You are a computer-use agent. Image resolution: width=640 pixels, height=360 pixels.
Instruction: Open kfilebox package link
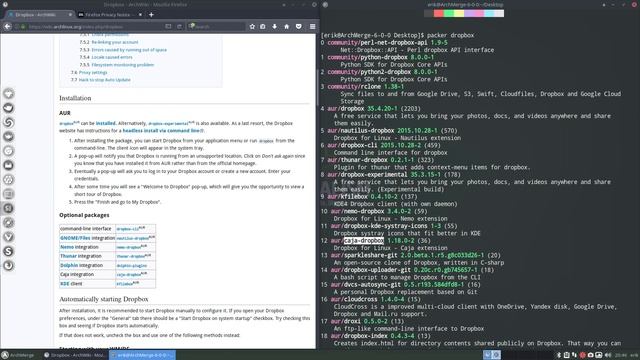click(125, 284)
